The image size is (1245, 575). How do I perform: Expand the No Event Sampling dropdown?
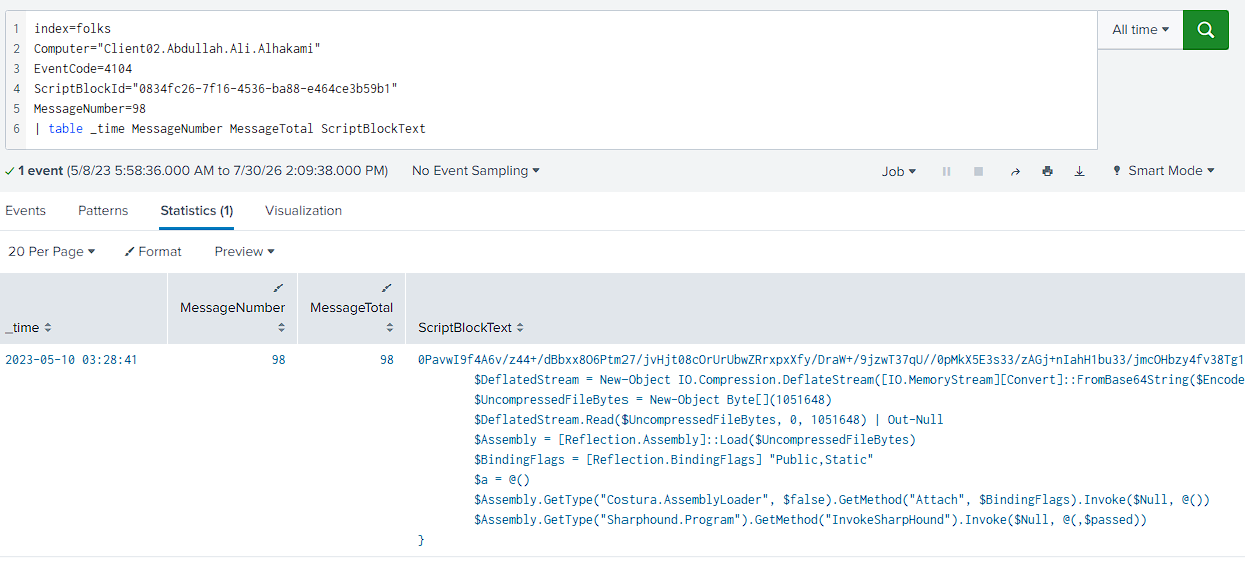point(475,171)
